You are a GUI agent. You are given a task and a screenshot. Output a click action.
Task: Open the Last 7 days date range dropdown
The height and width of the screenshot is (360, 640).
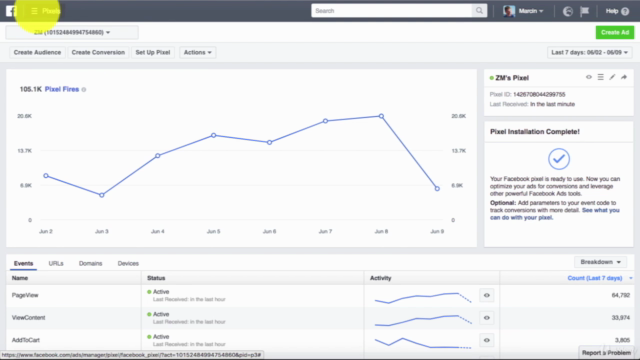tap(589, 52)
